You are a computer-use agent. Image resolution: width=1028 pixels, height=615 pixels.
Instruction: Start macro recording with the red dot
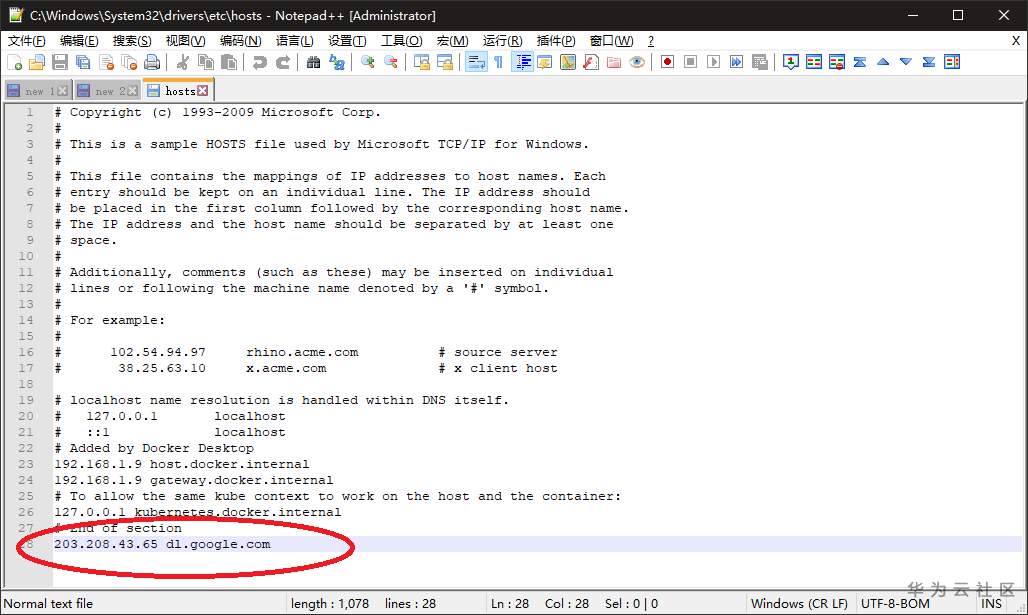click(x=667, y=62)
